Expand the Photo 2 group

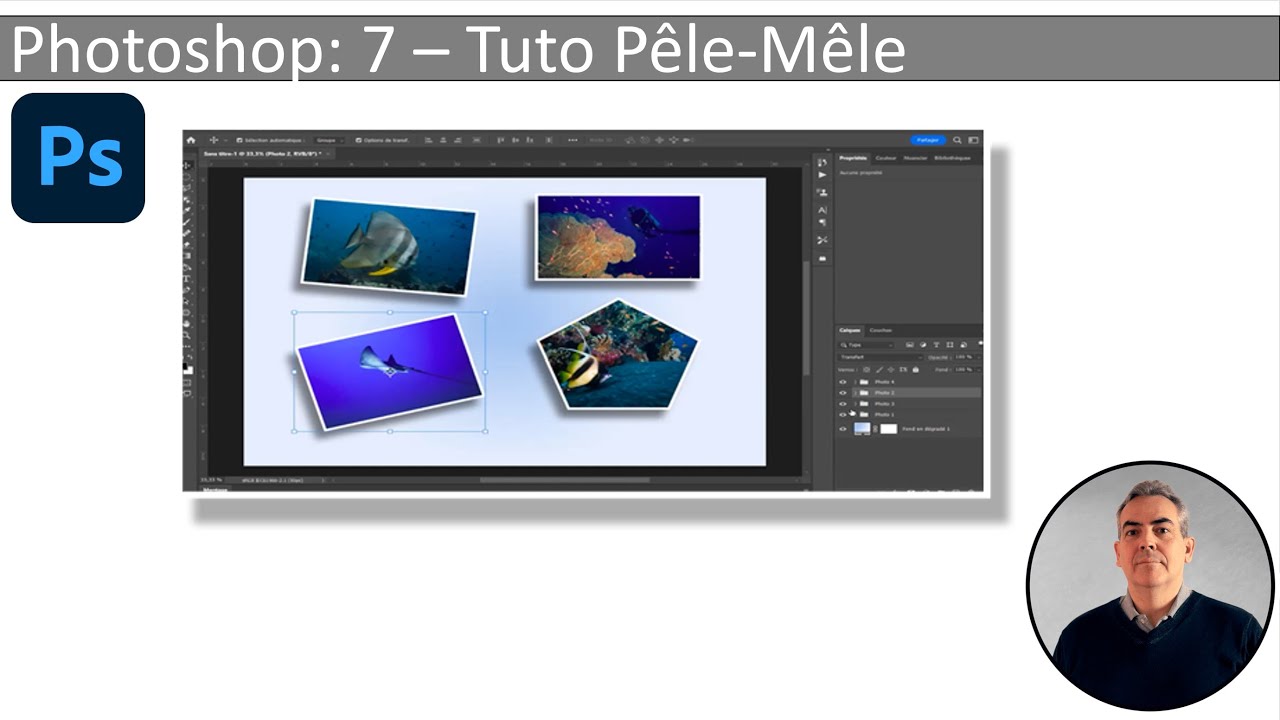click(x=855, y=393)
